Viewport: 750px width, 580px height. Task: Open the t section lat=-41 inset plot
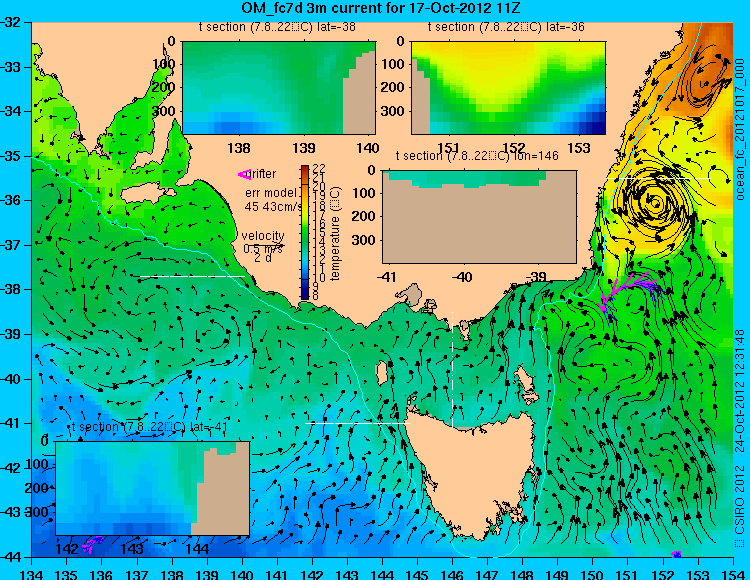pyautogui.click(x=153, y=488)
